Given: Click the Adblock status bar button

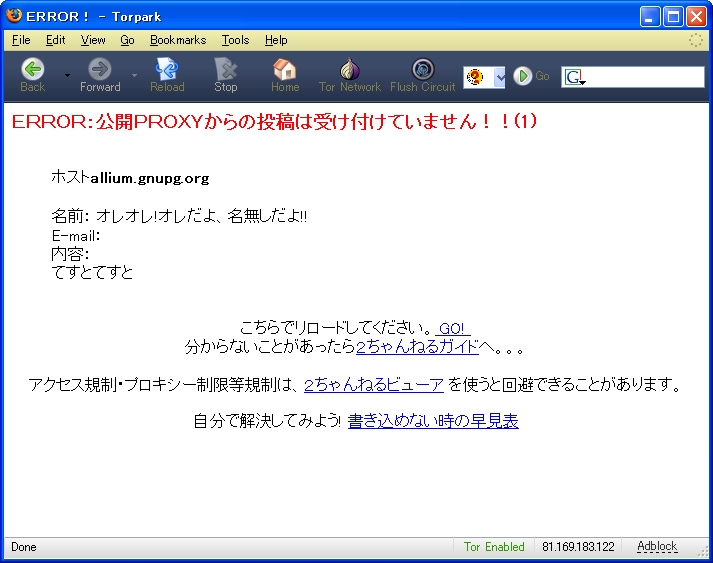Looking at the screenshot, I should tap(657, 546).
